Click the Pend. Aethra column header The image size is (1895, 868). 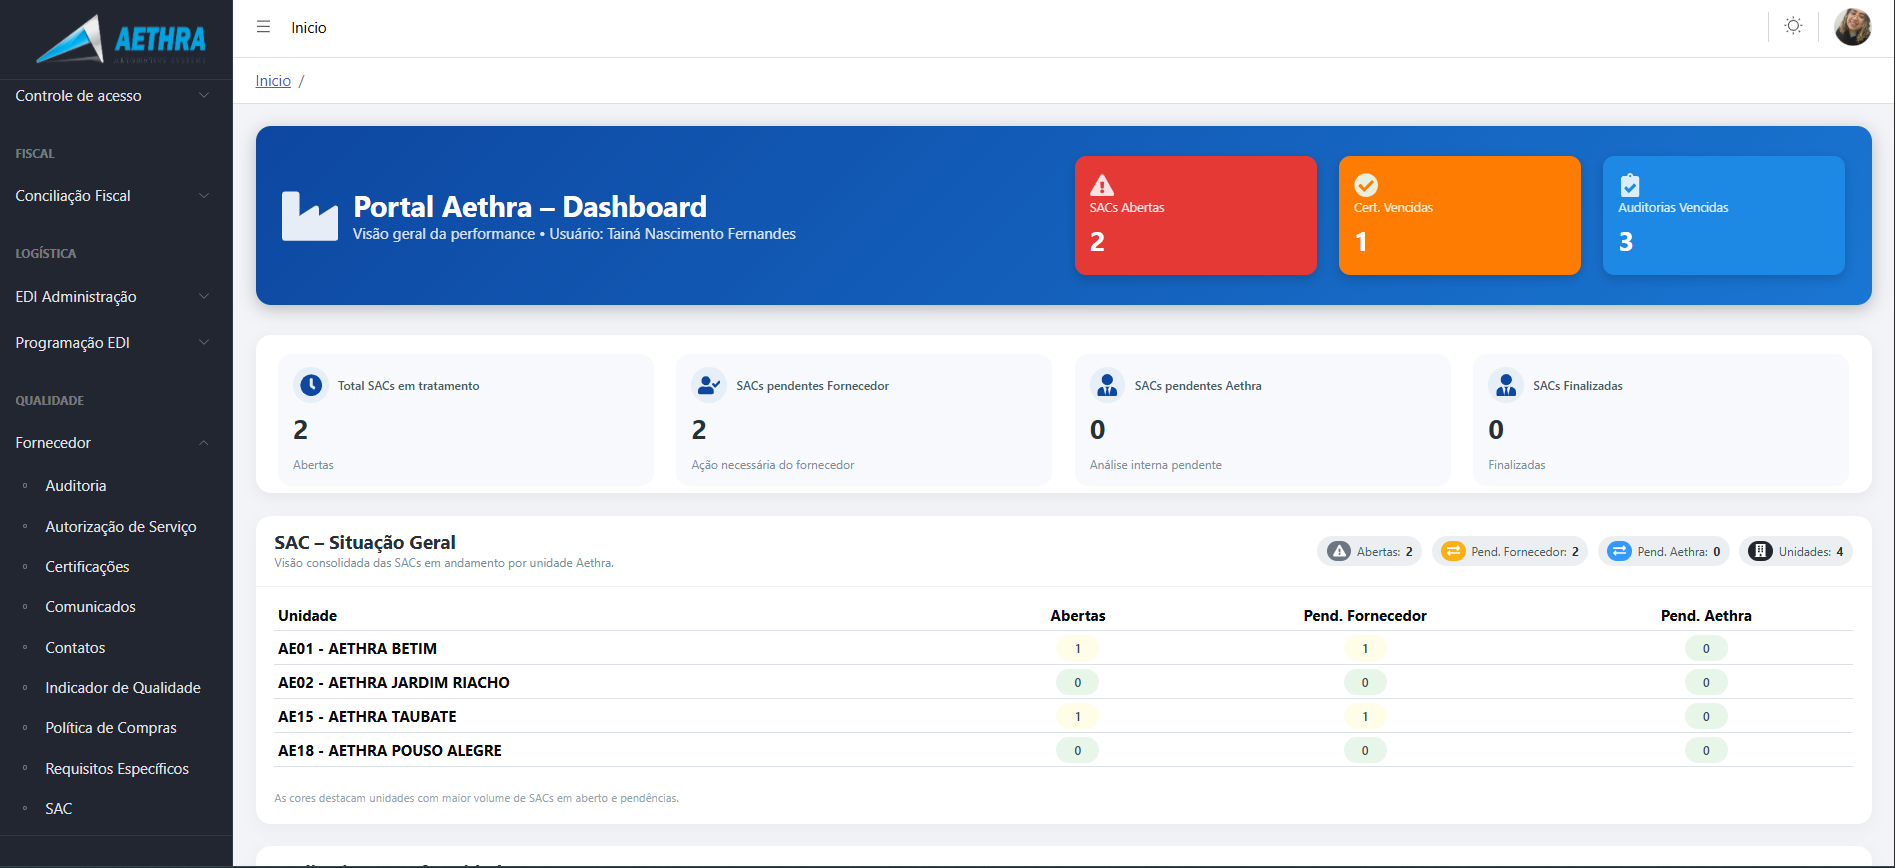1706,616
